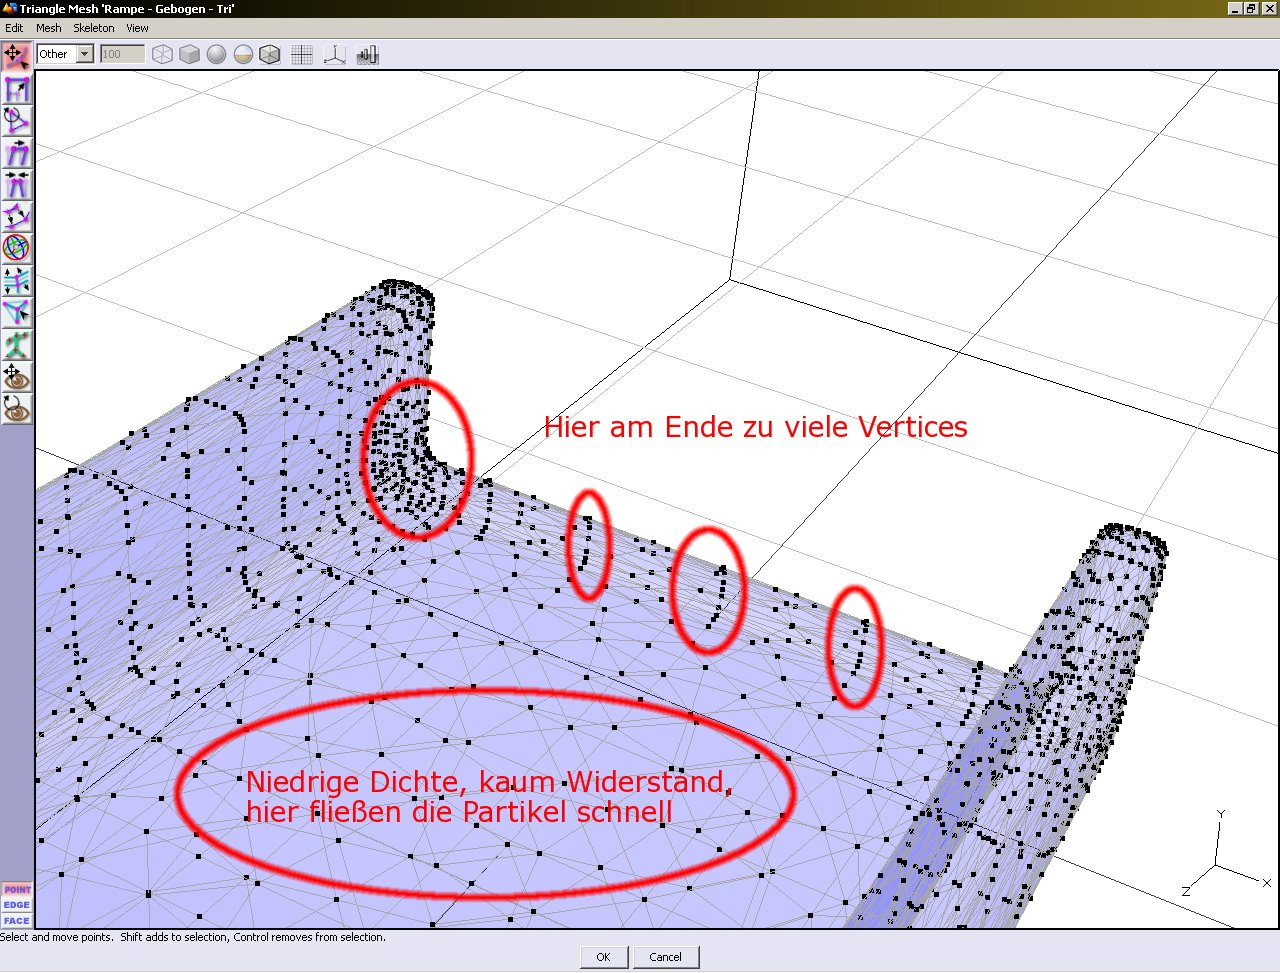Viewport: 1280px width, 973px height.
Task: Restore down the Triangle Mesh window
Action: (1251, 9)
